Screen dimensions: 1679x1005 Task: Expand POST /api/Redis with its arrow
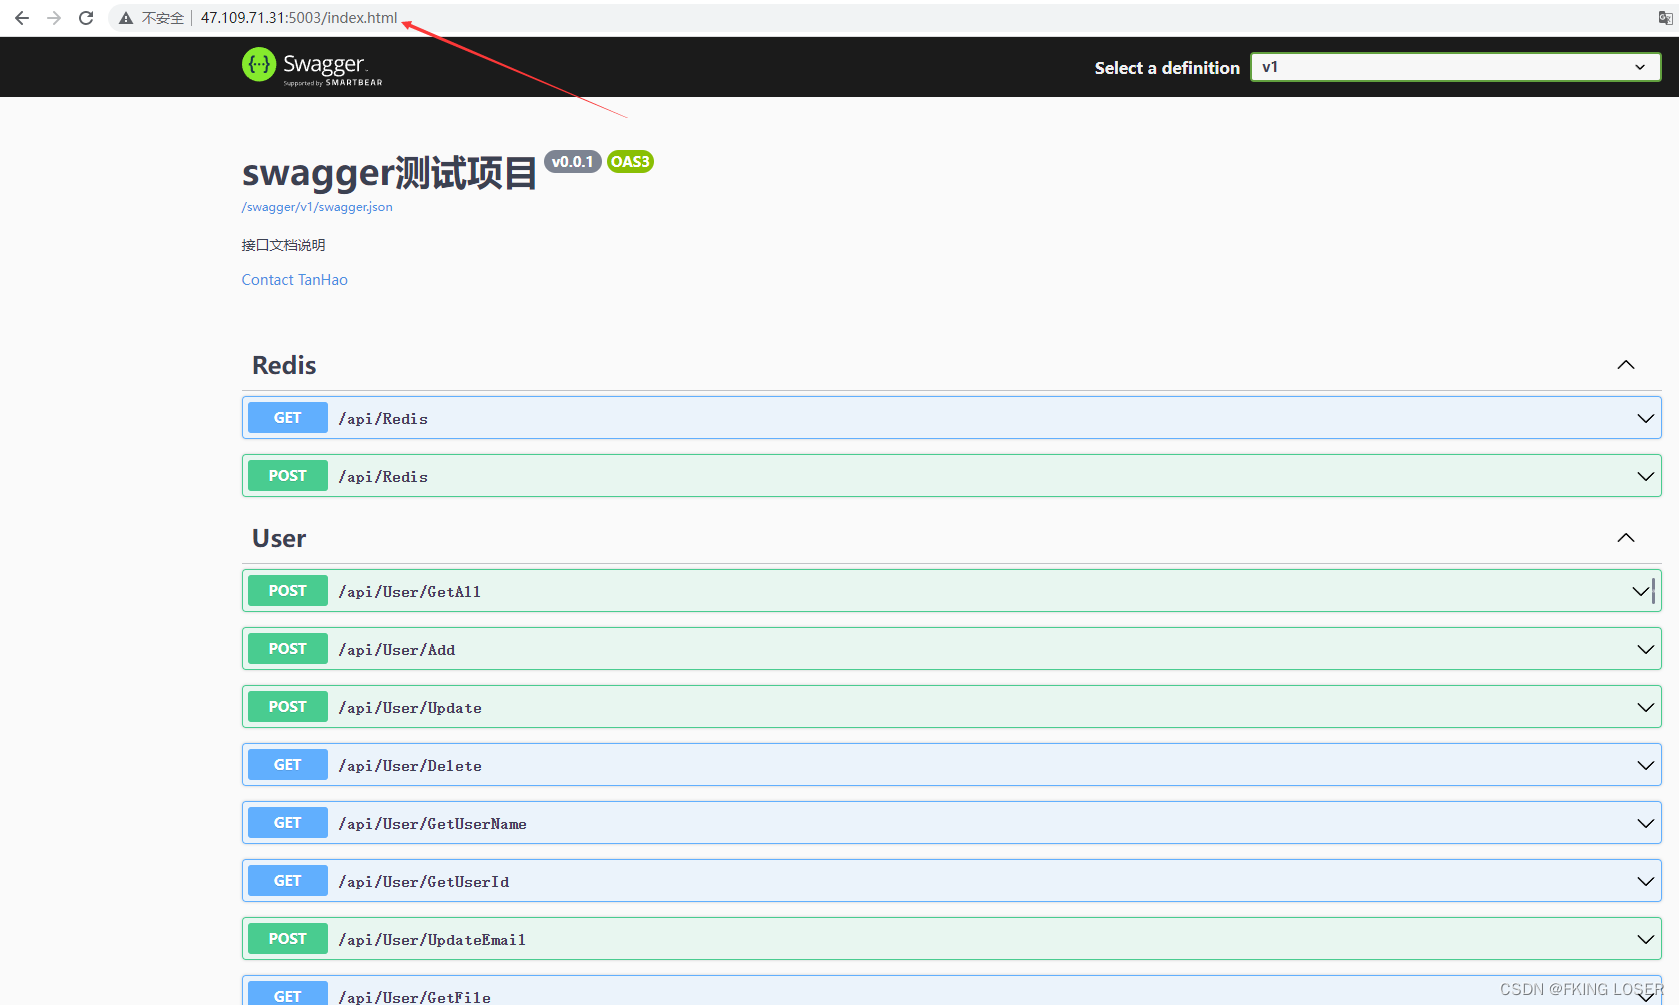[x=1645, y=476]
